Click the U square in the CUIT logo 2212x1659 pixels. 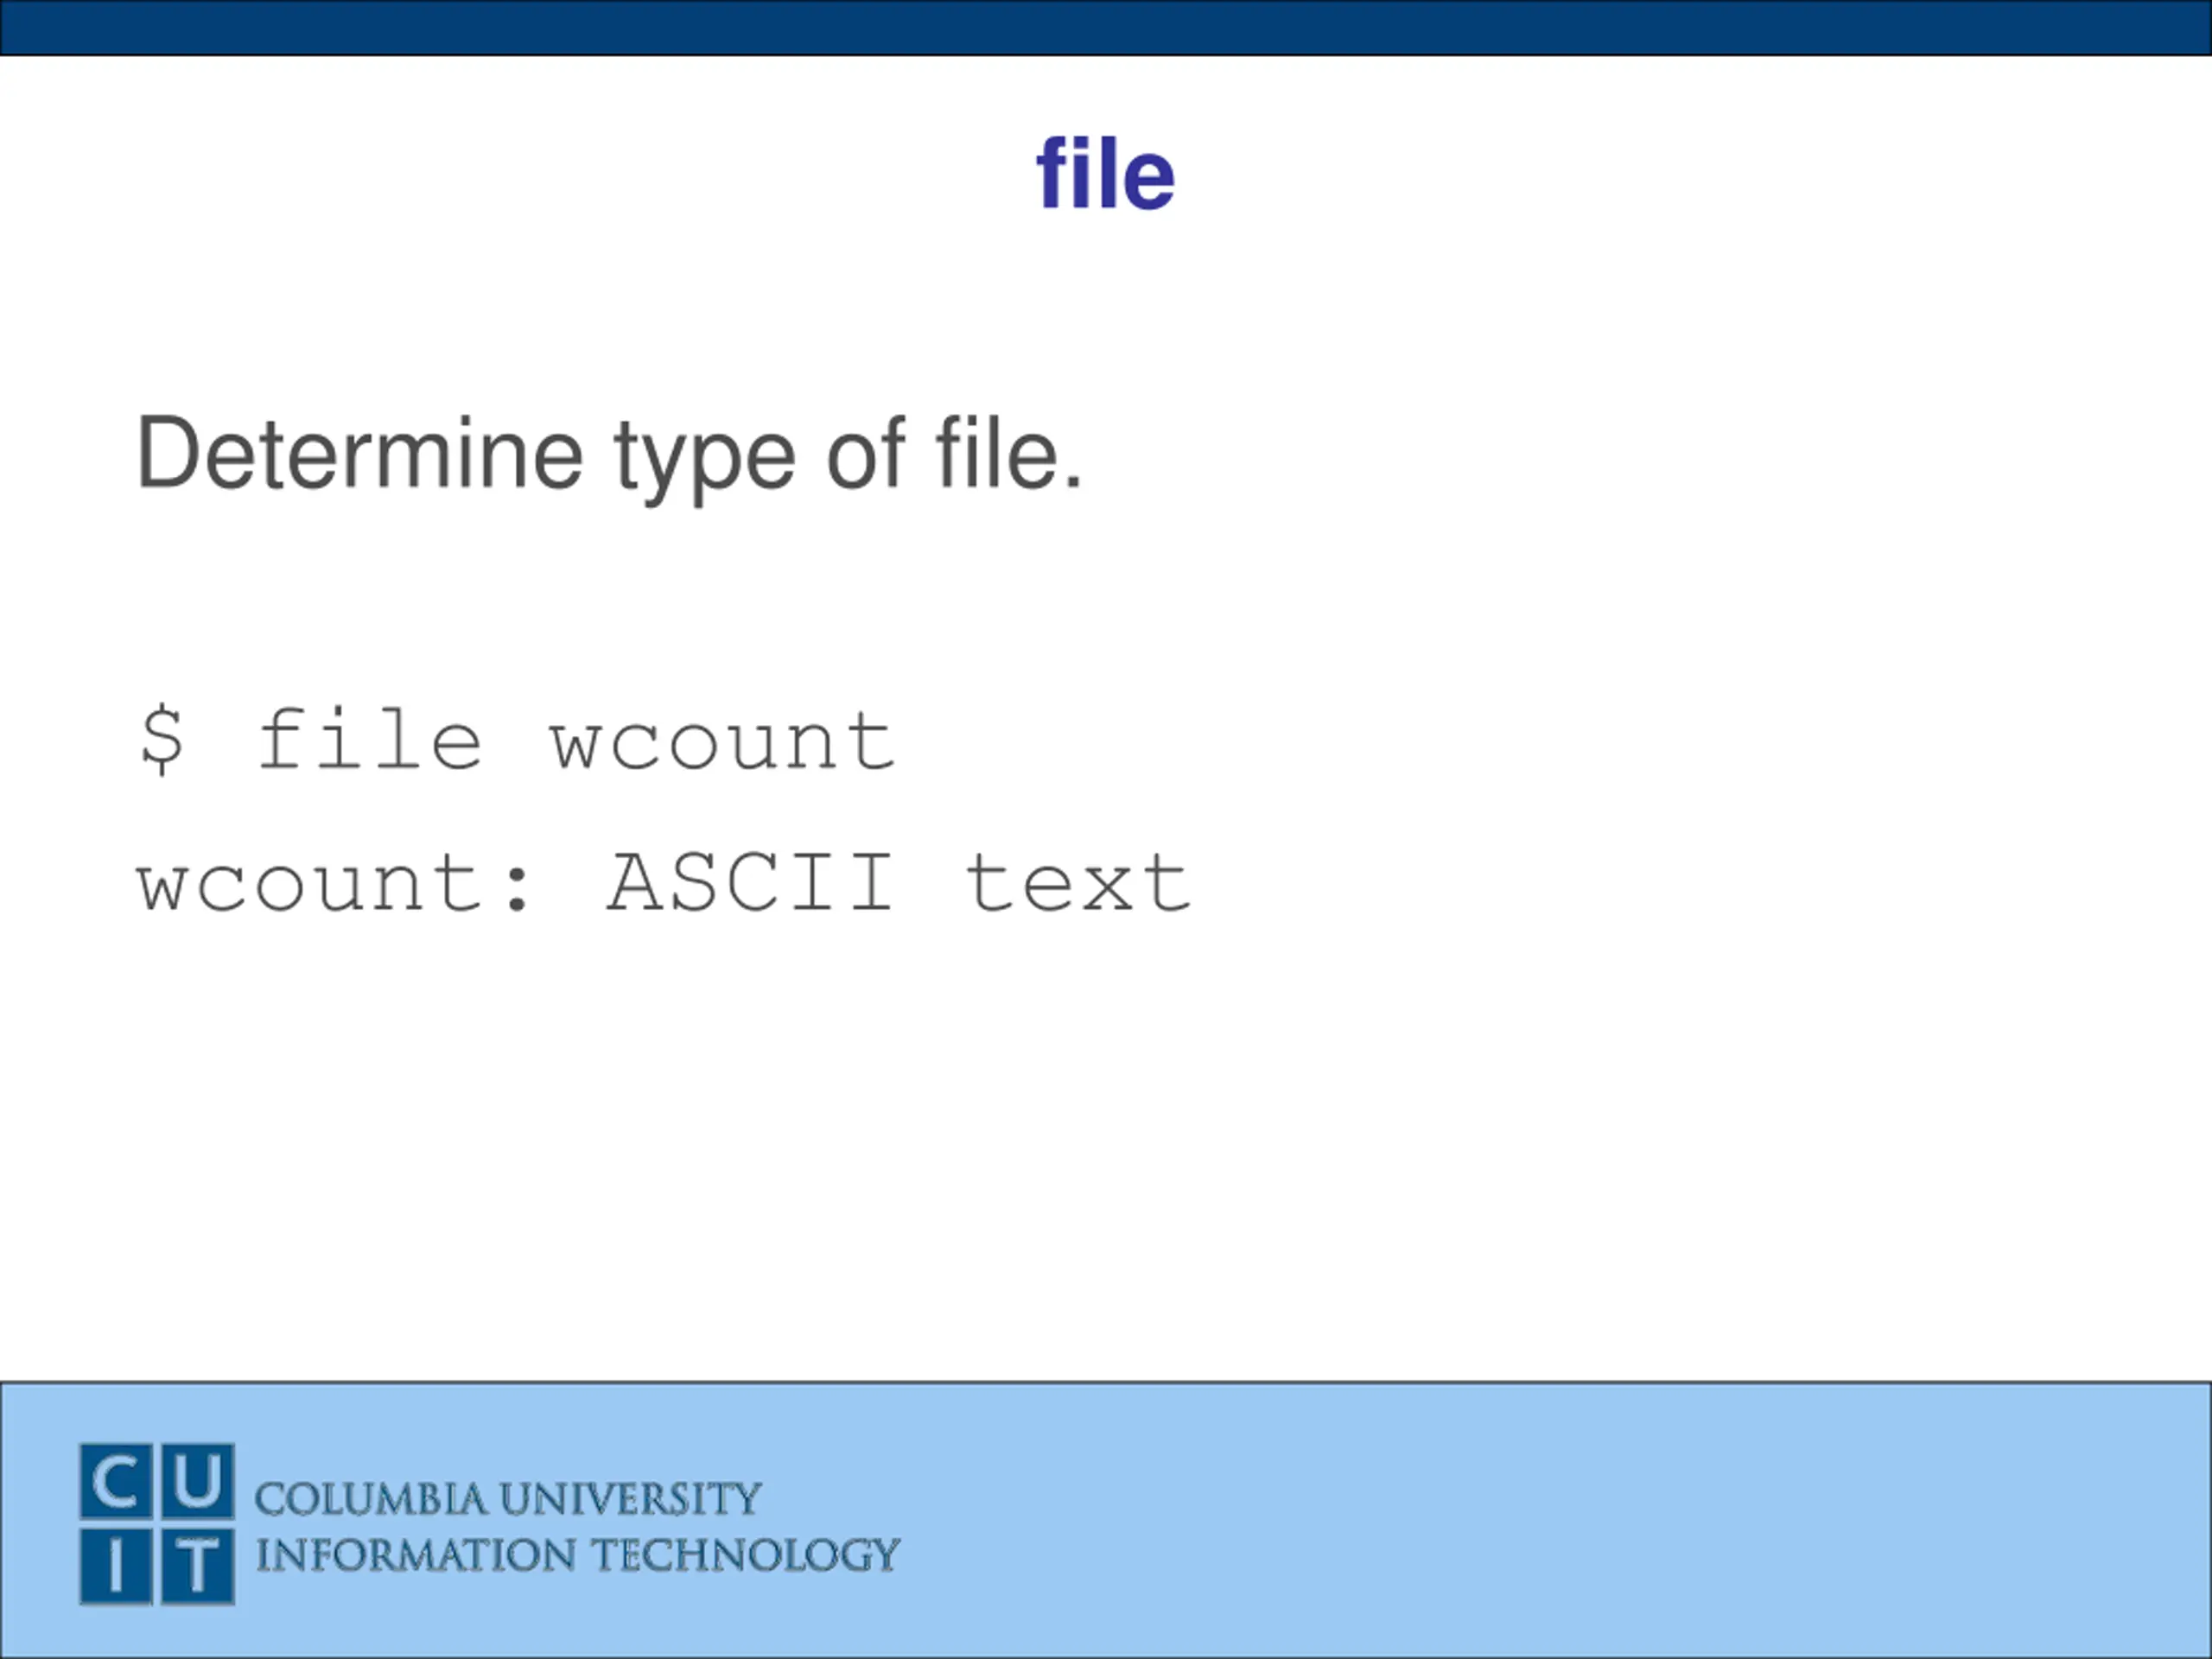(x=198, y=1482)
